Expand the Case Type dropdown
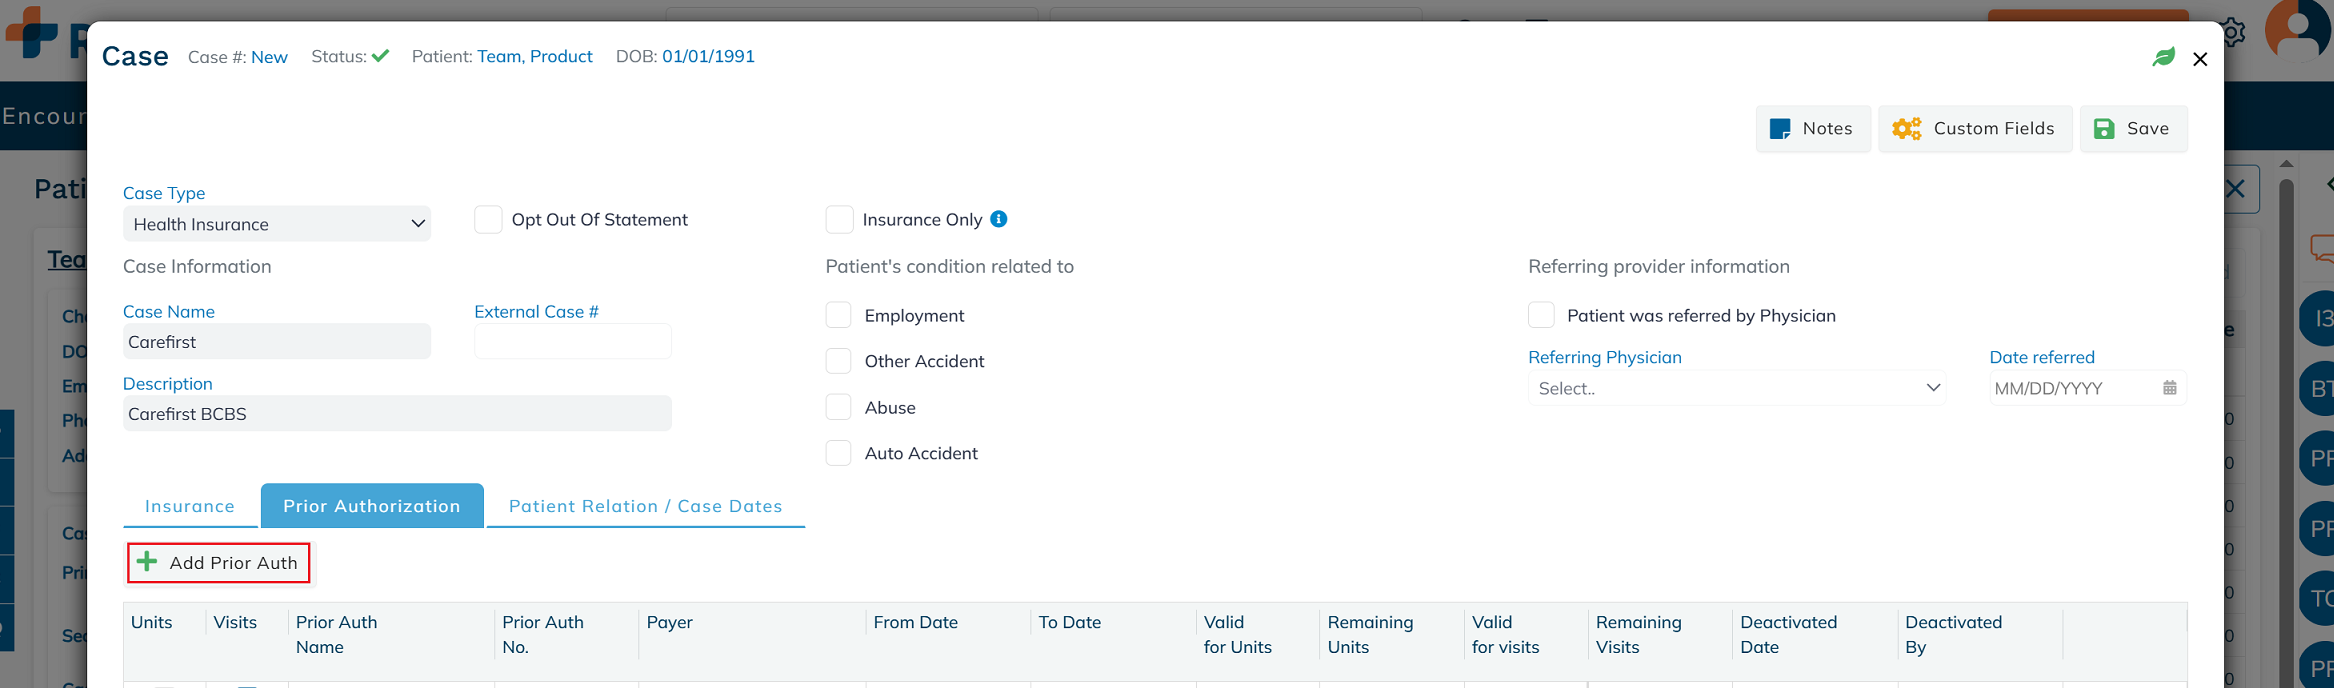Viewport: 2334px width, 688px height. pyautogui.click(x=277, y=224)
